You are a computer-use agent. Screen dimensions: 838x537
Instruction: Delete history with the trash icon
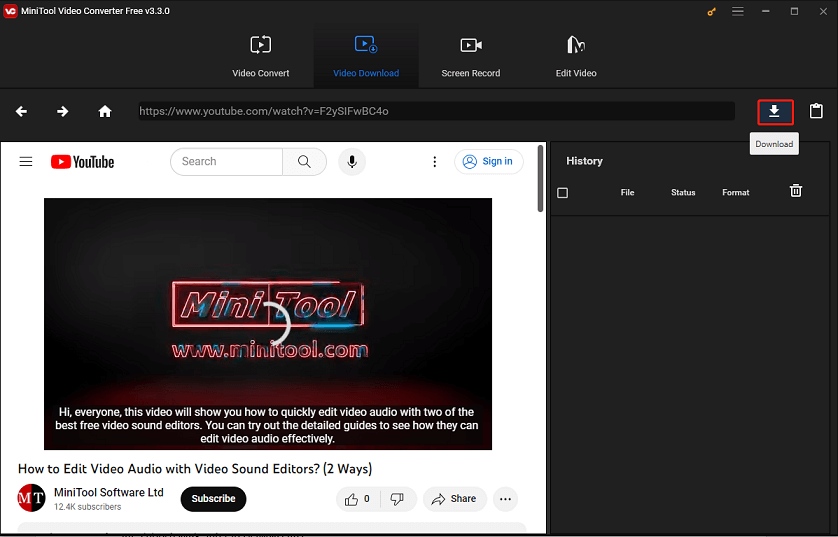[x=796, y=191]
